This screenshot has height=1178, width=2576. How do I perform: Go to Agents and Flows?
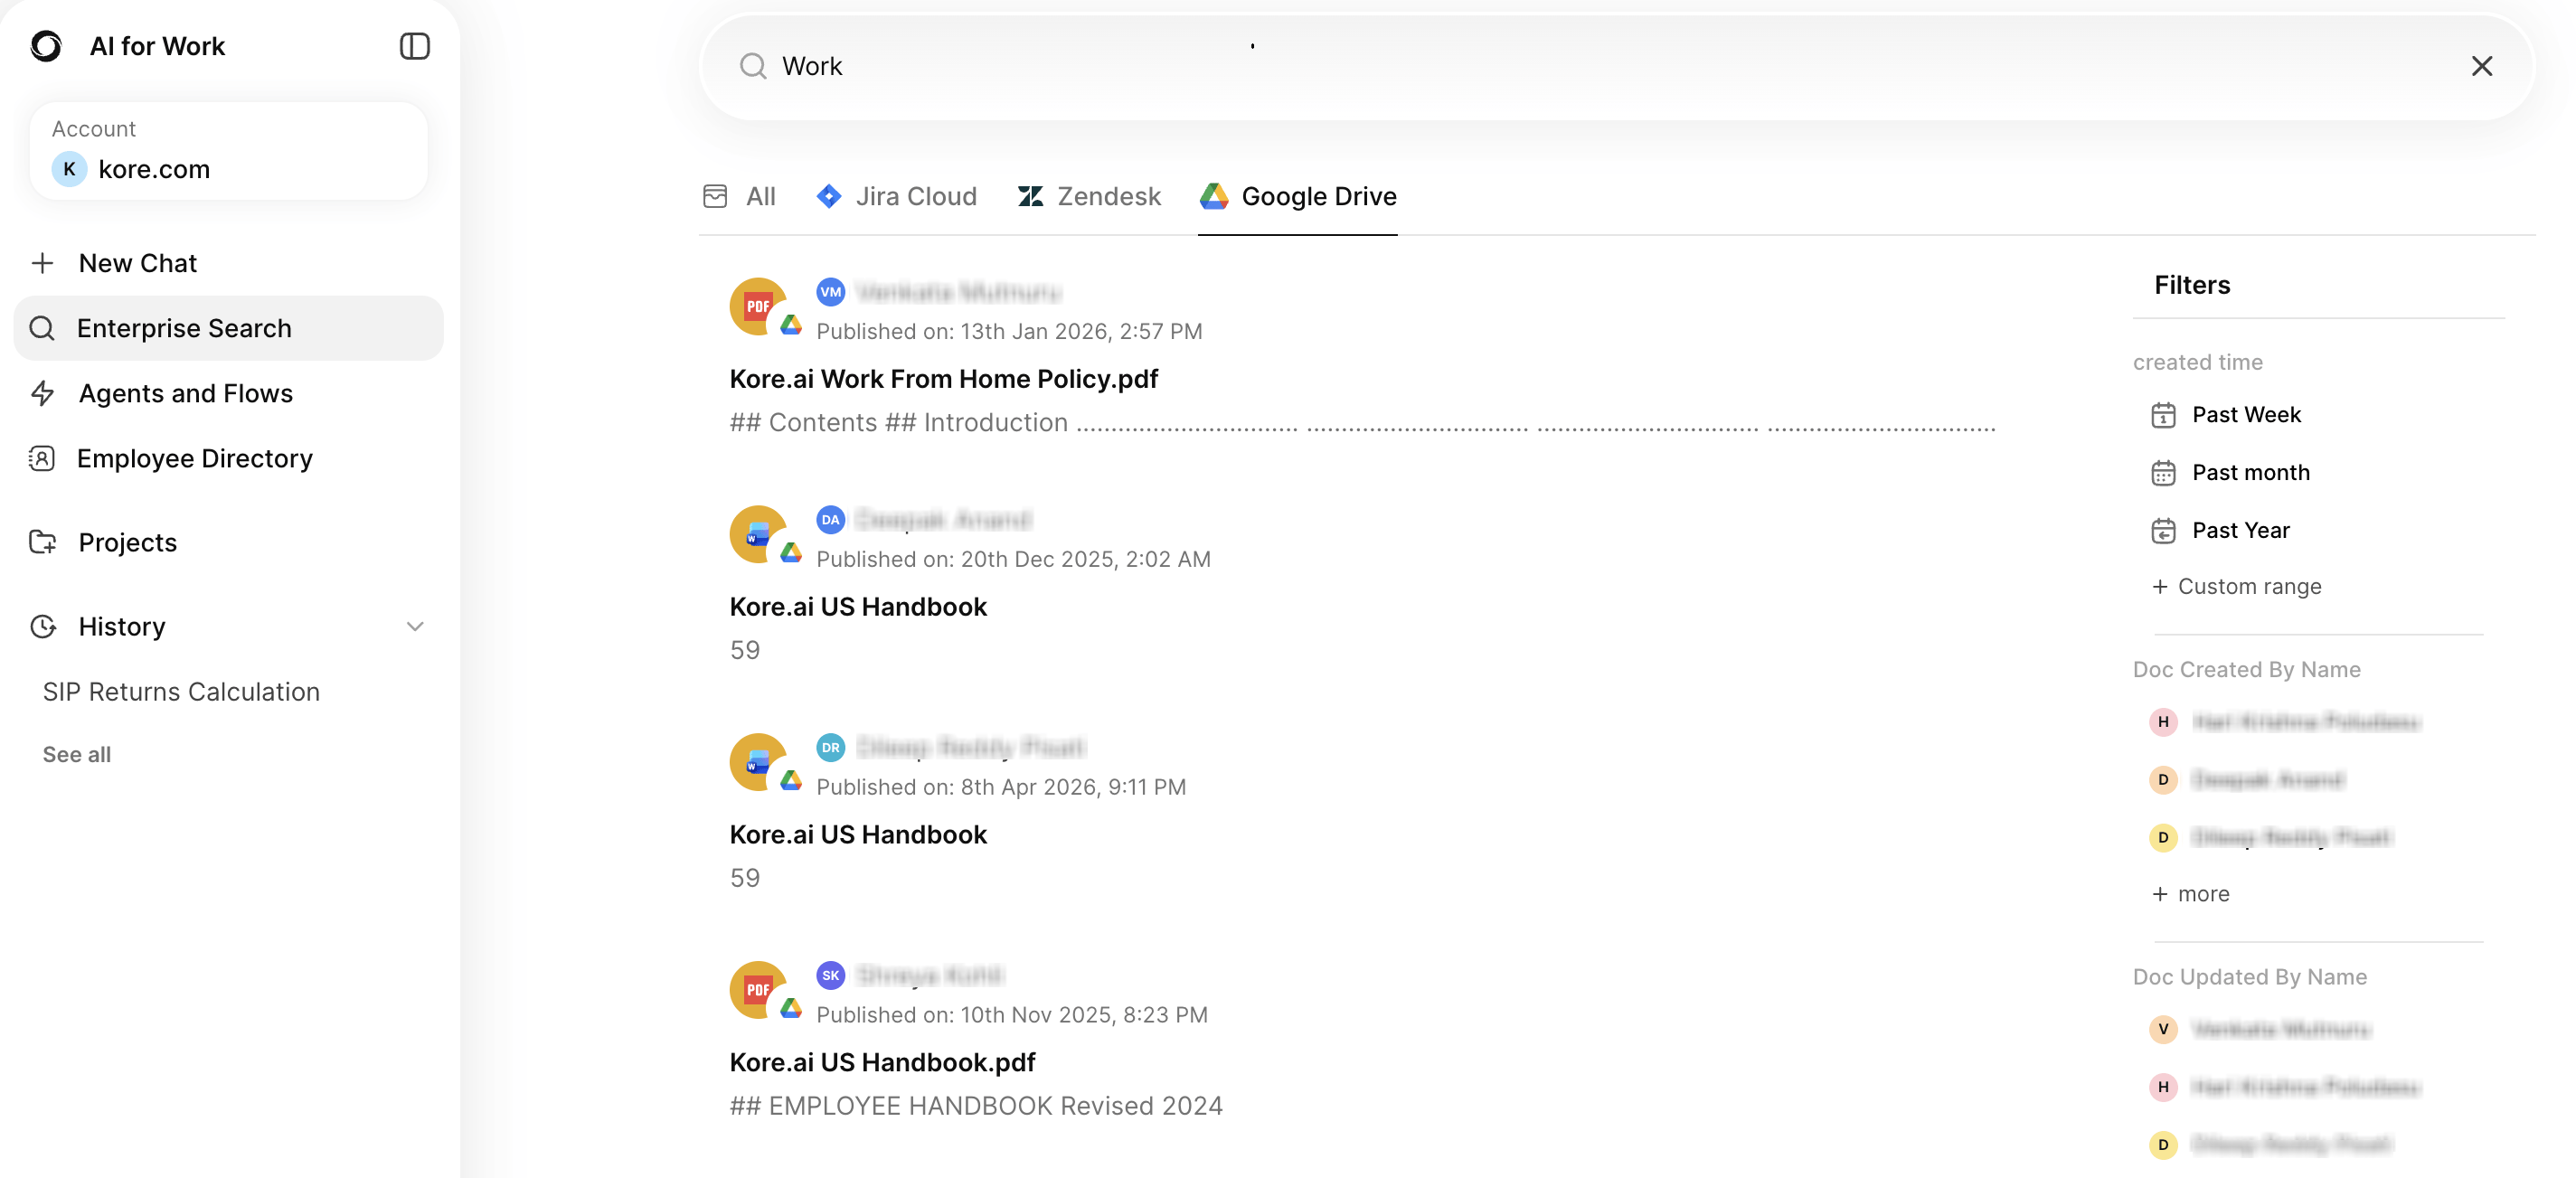229,393
